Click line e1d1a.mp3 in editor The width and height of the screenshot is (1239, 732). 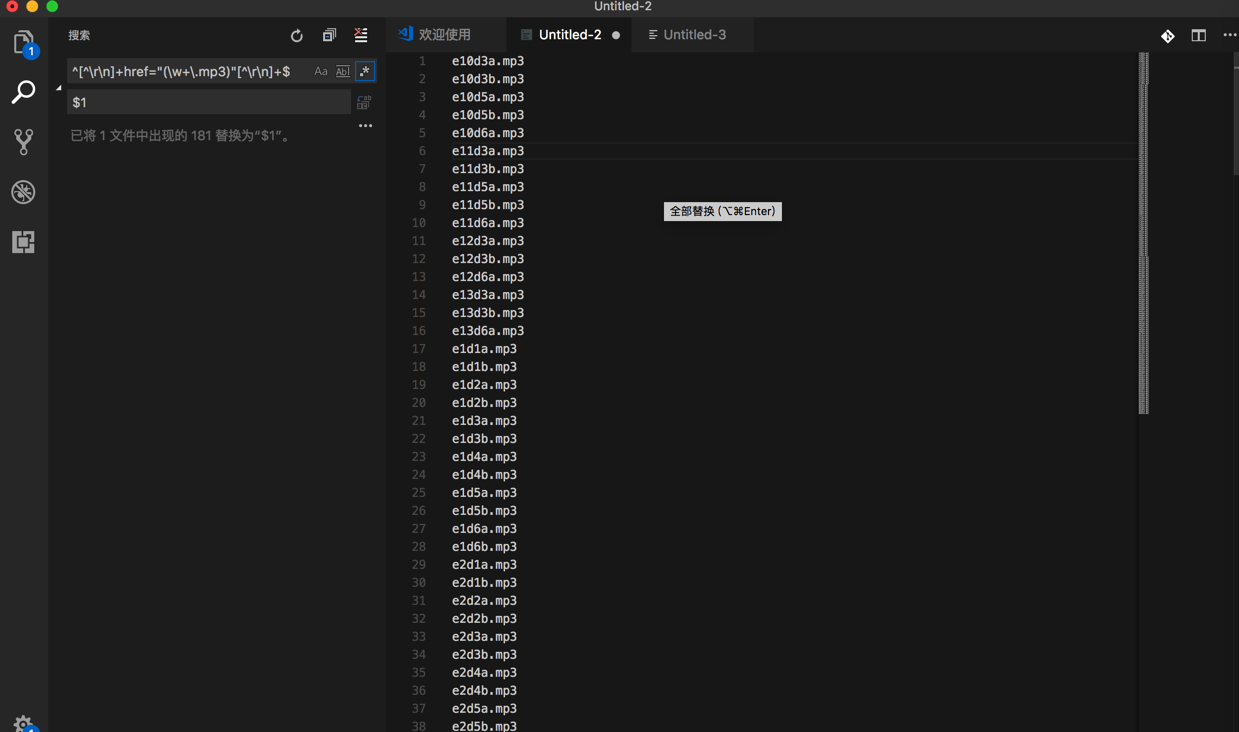(484, 349)
